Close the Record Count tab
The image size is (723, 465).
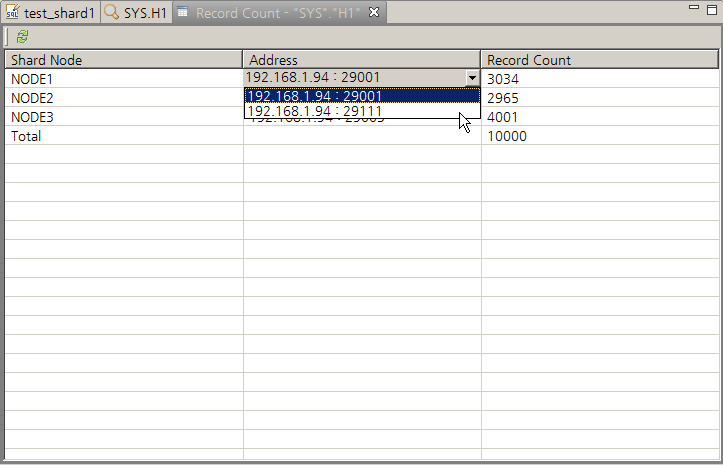pyautogui.click(x=374, y=13)
